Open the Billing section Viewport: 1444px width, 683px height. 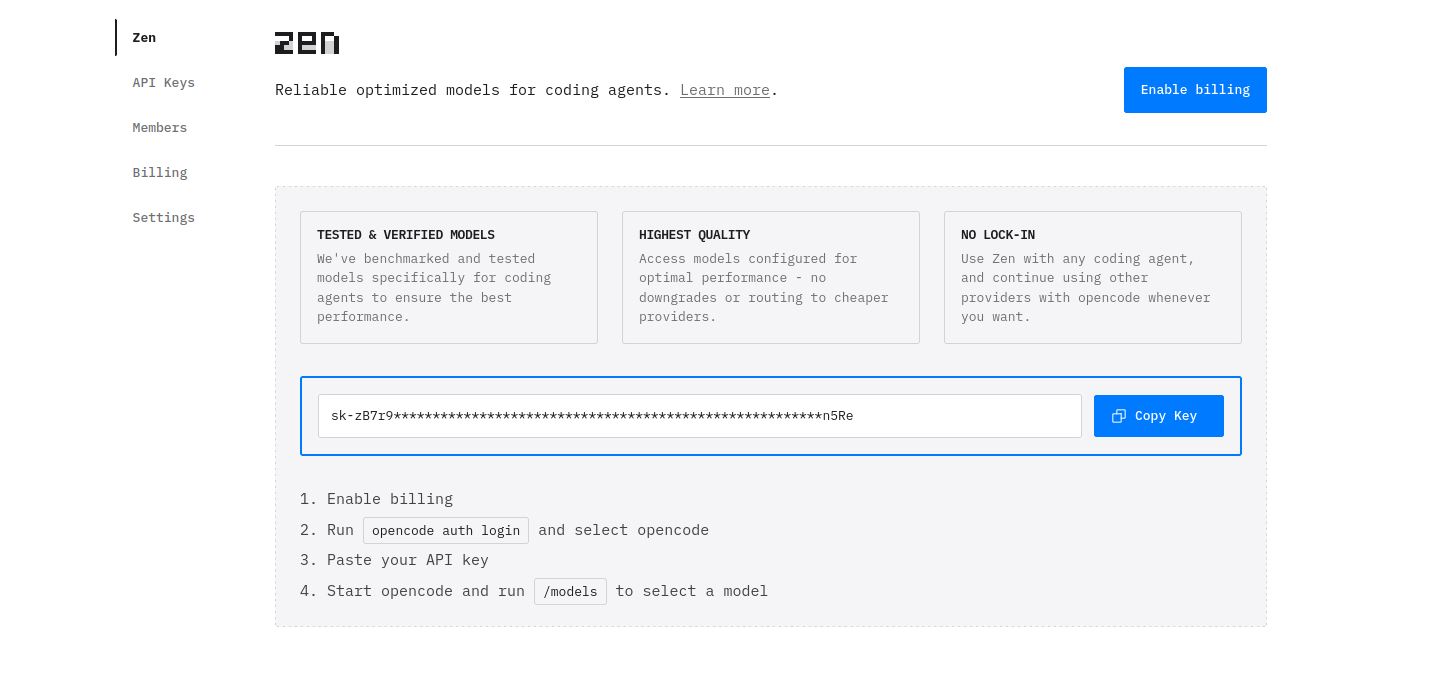[x=160, y=173]
